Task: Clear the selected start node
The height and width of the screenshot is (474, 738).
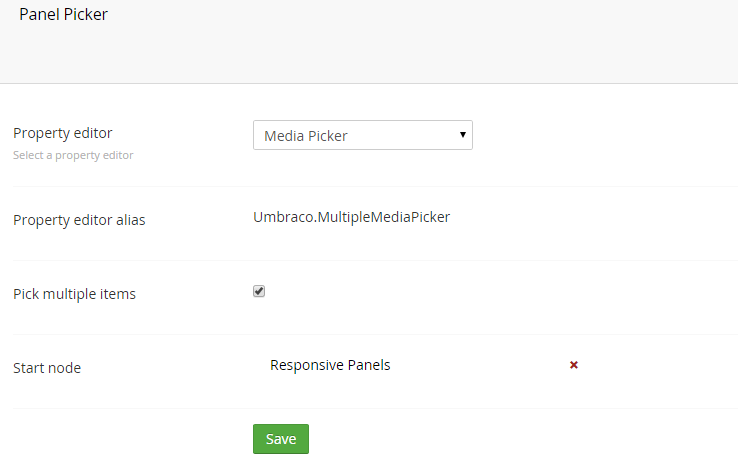Action: 574,365
